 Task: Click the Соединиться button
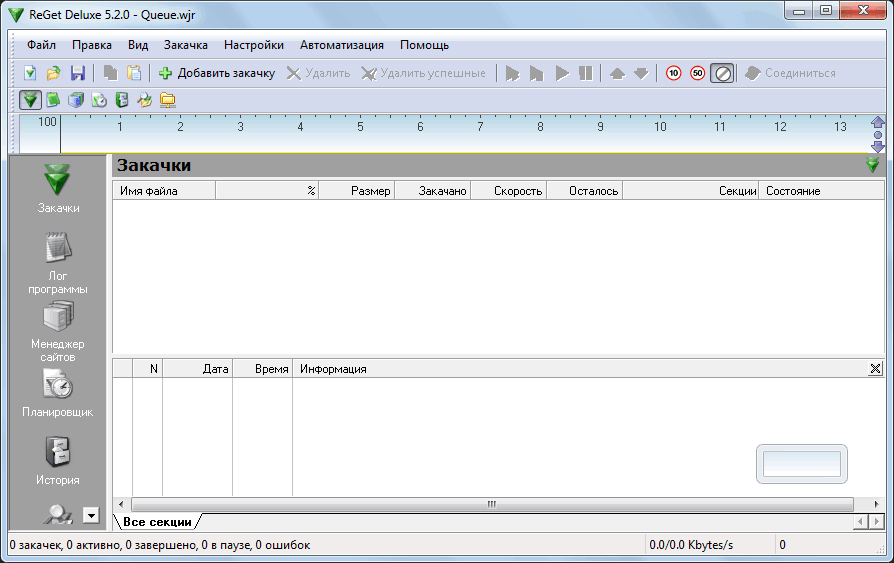point(790,73)
